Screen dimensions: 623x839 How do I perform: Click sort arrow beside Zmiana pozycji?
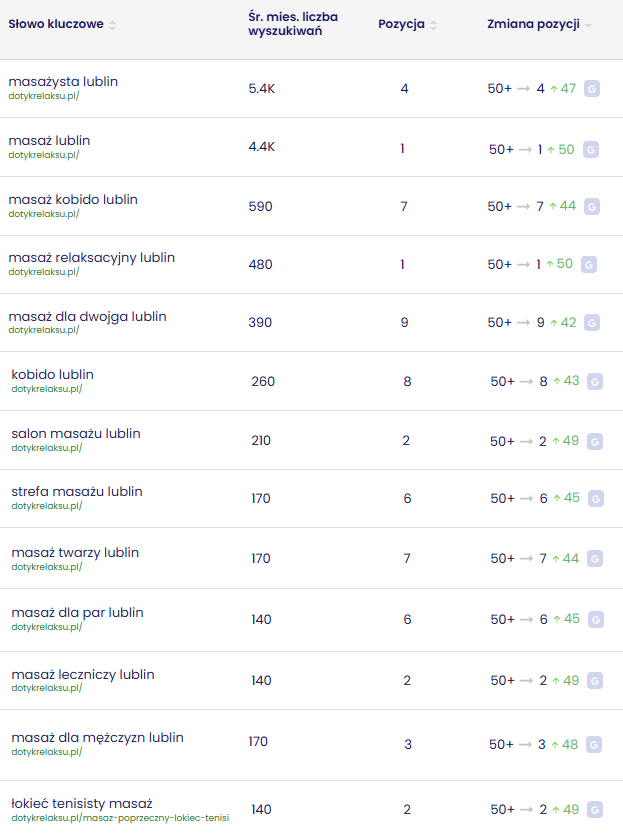click(588, 25)
